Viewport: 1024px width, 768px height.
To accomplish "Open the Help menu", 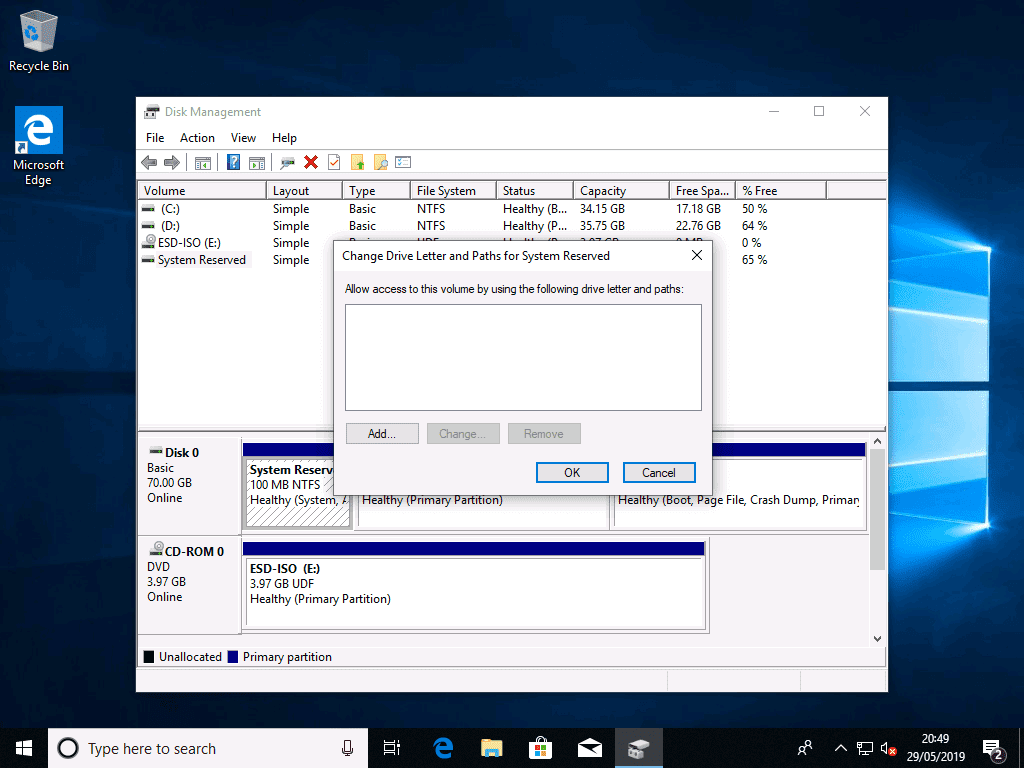I will (x=284, y=138).
